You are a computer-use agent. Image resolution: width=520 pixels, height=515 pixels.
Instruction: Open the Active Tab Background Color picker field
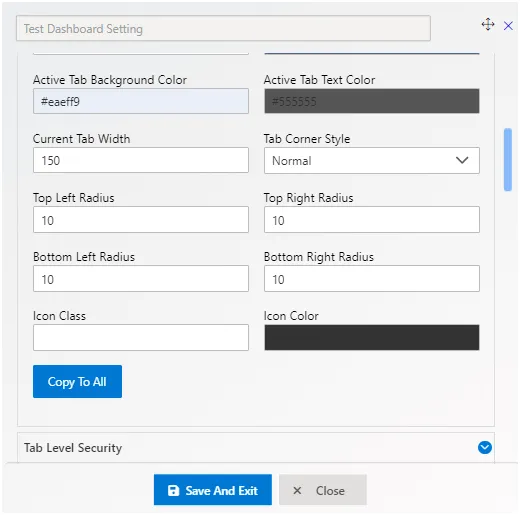coord(141,101)
